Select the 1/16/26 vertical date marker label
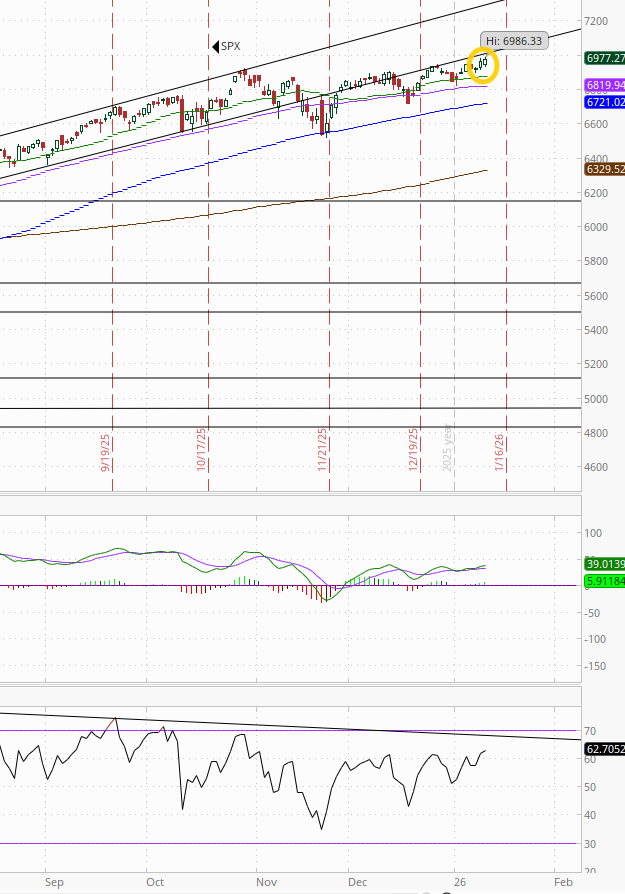Screen dimensions: 625x894 (x=500, y=453)
